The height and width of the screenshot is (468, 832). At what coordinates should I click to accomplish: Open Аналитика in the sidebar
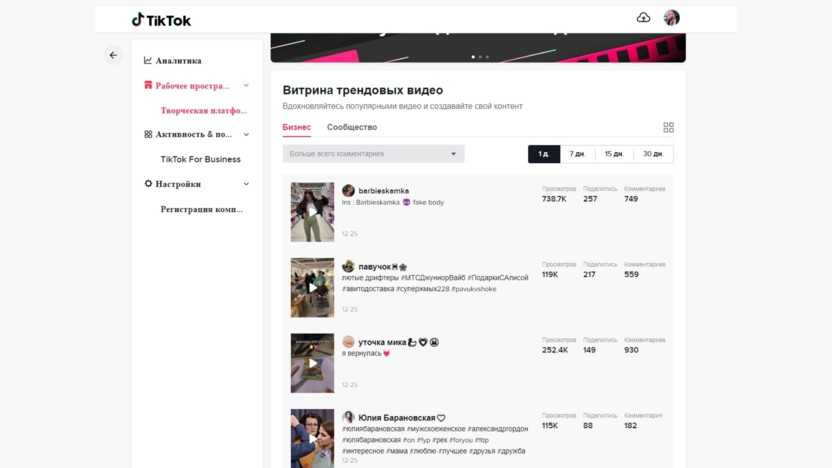click(x=172, y=61)
